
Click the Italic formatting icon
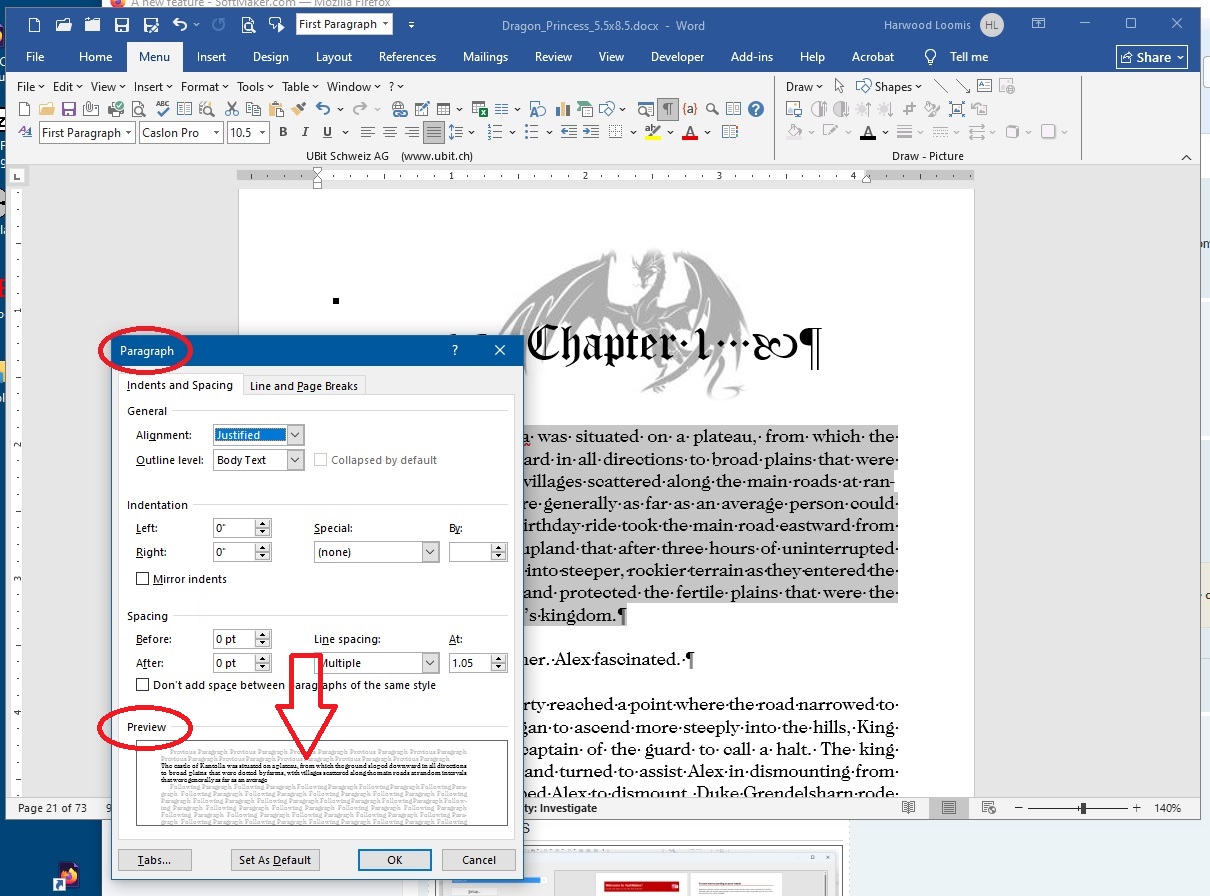coord(305,132)
